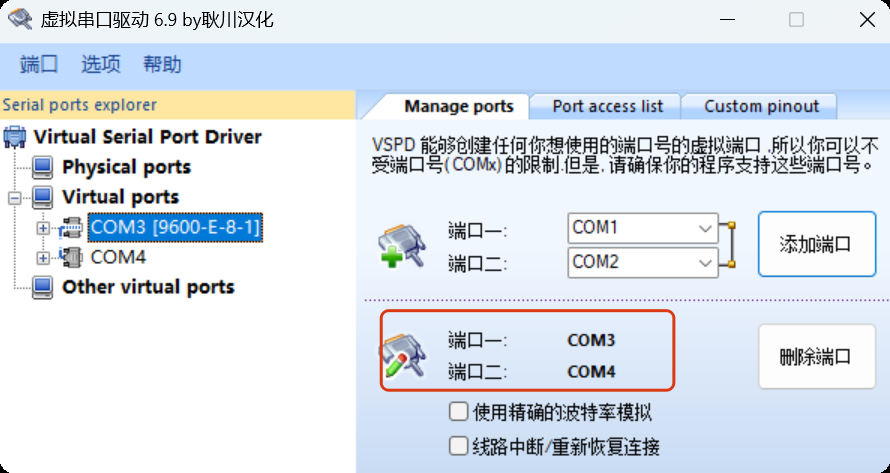Click the VSPD description text
890x473 pixels.
[625, 155]
